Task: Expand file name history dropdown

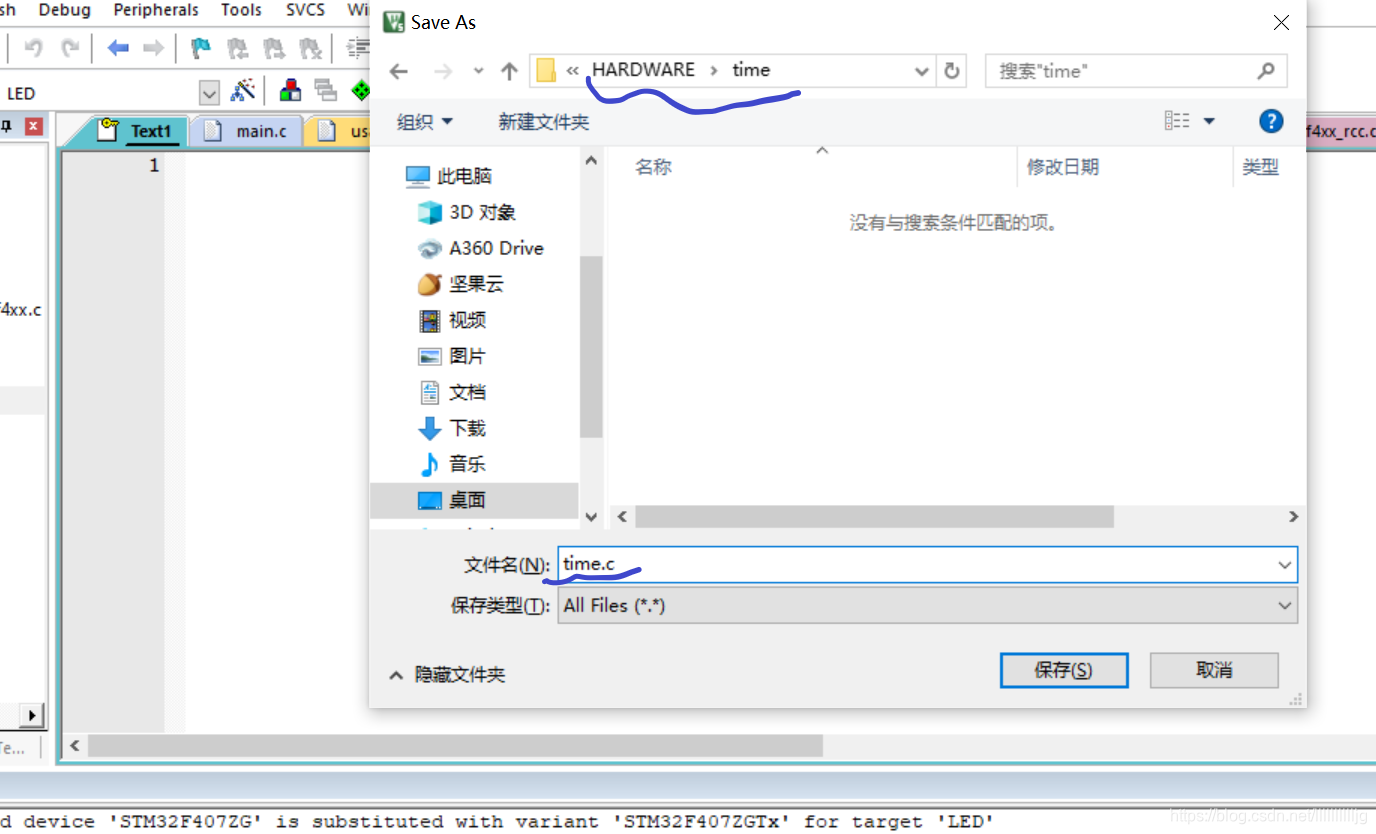Action: pyautogui.click(x=1285, y=565)
